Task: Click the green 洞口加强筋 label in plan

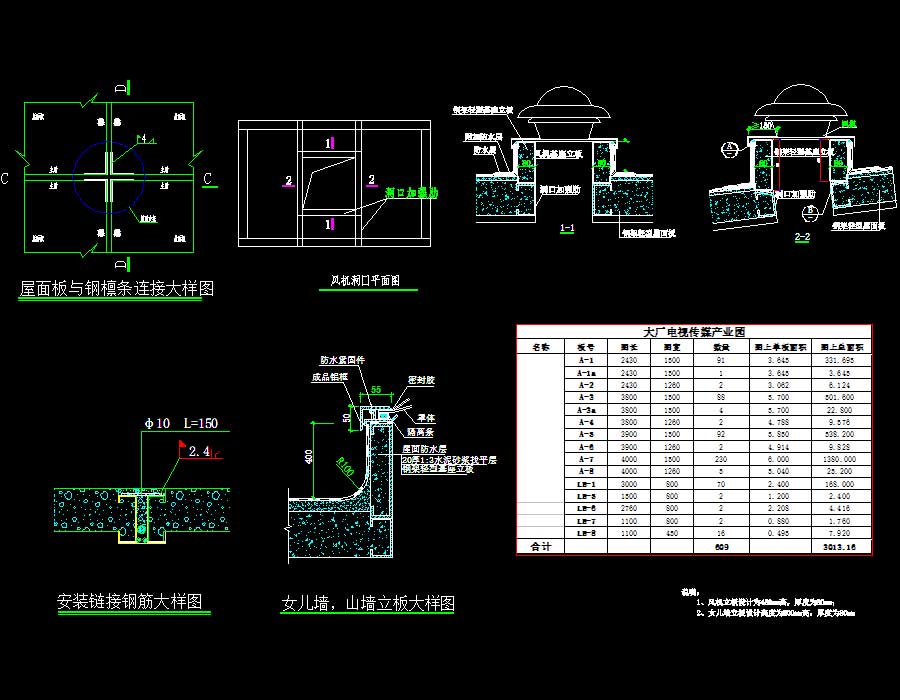Action: click(413, 194)
